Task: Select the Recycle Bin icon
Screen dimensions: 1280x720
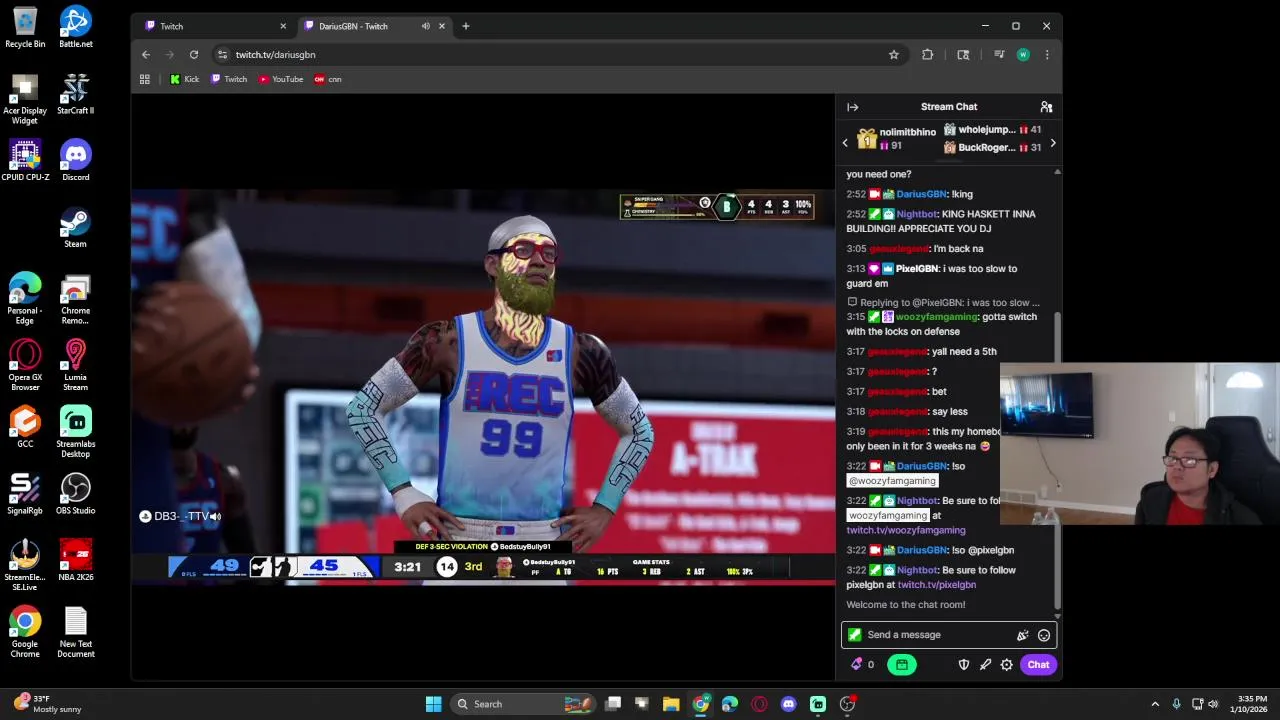Action: 25,27
